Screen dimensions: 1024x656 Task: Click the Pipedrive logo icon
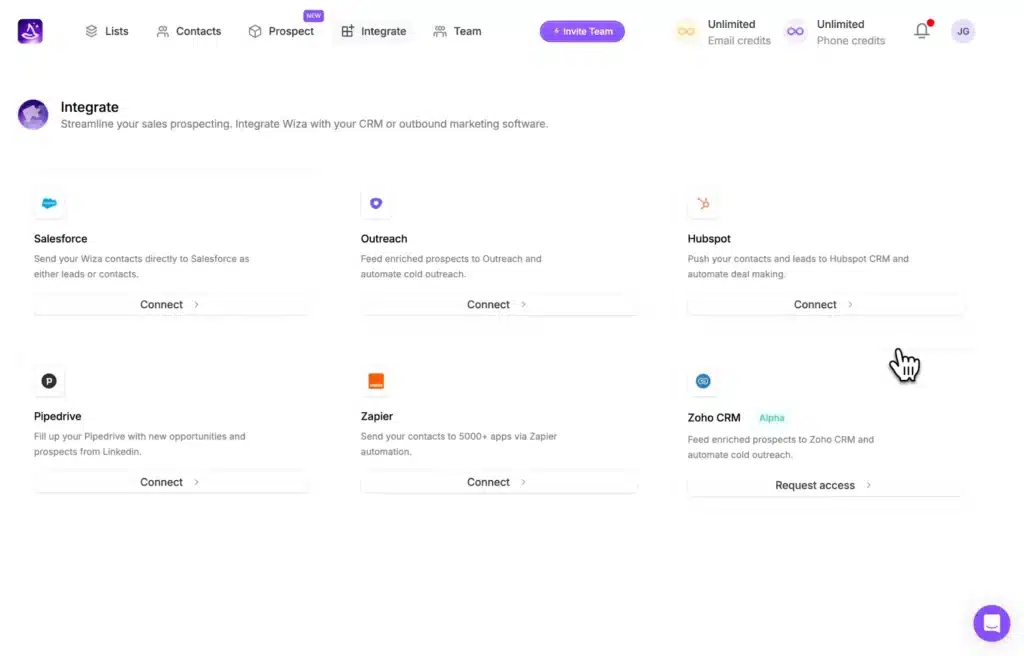49,381
